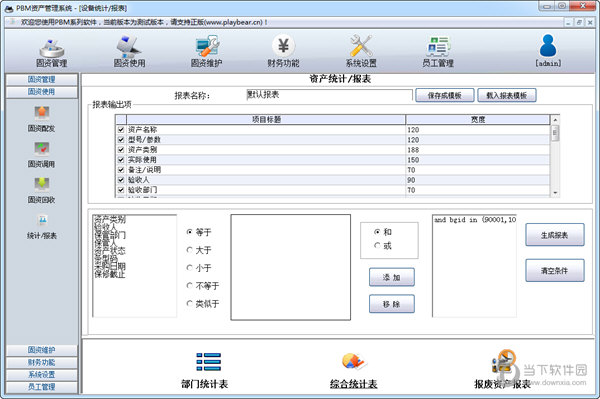This screenshot has height=399, width=600.
Task: Select the 等于 radio button
Action: point(189,232)
